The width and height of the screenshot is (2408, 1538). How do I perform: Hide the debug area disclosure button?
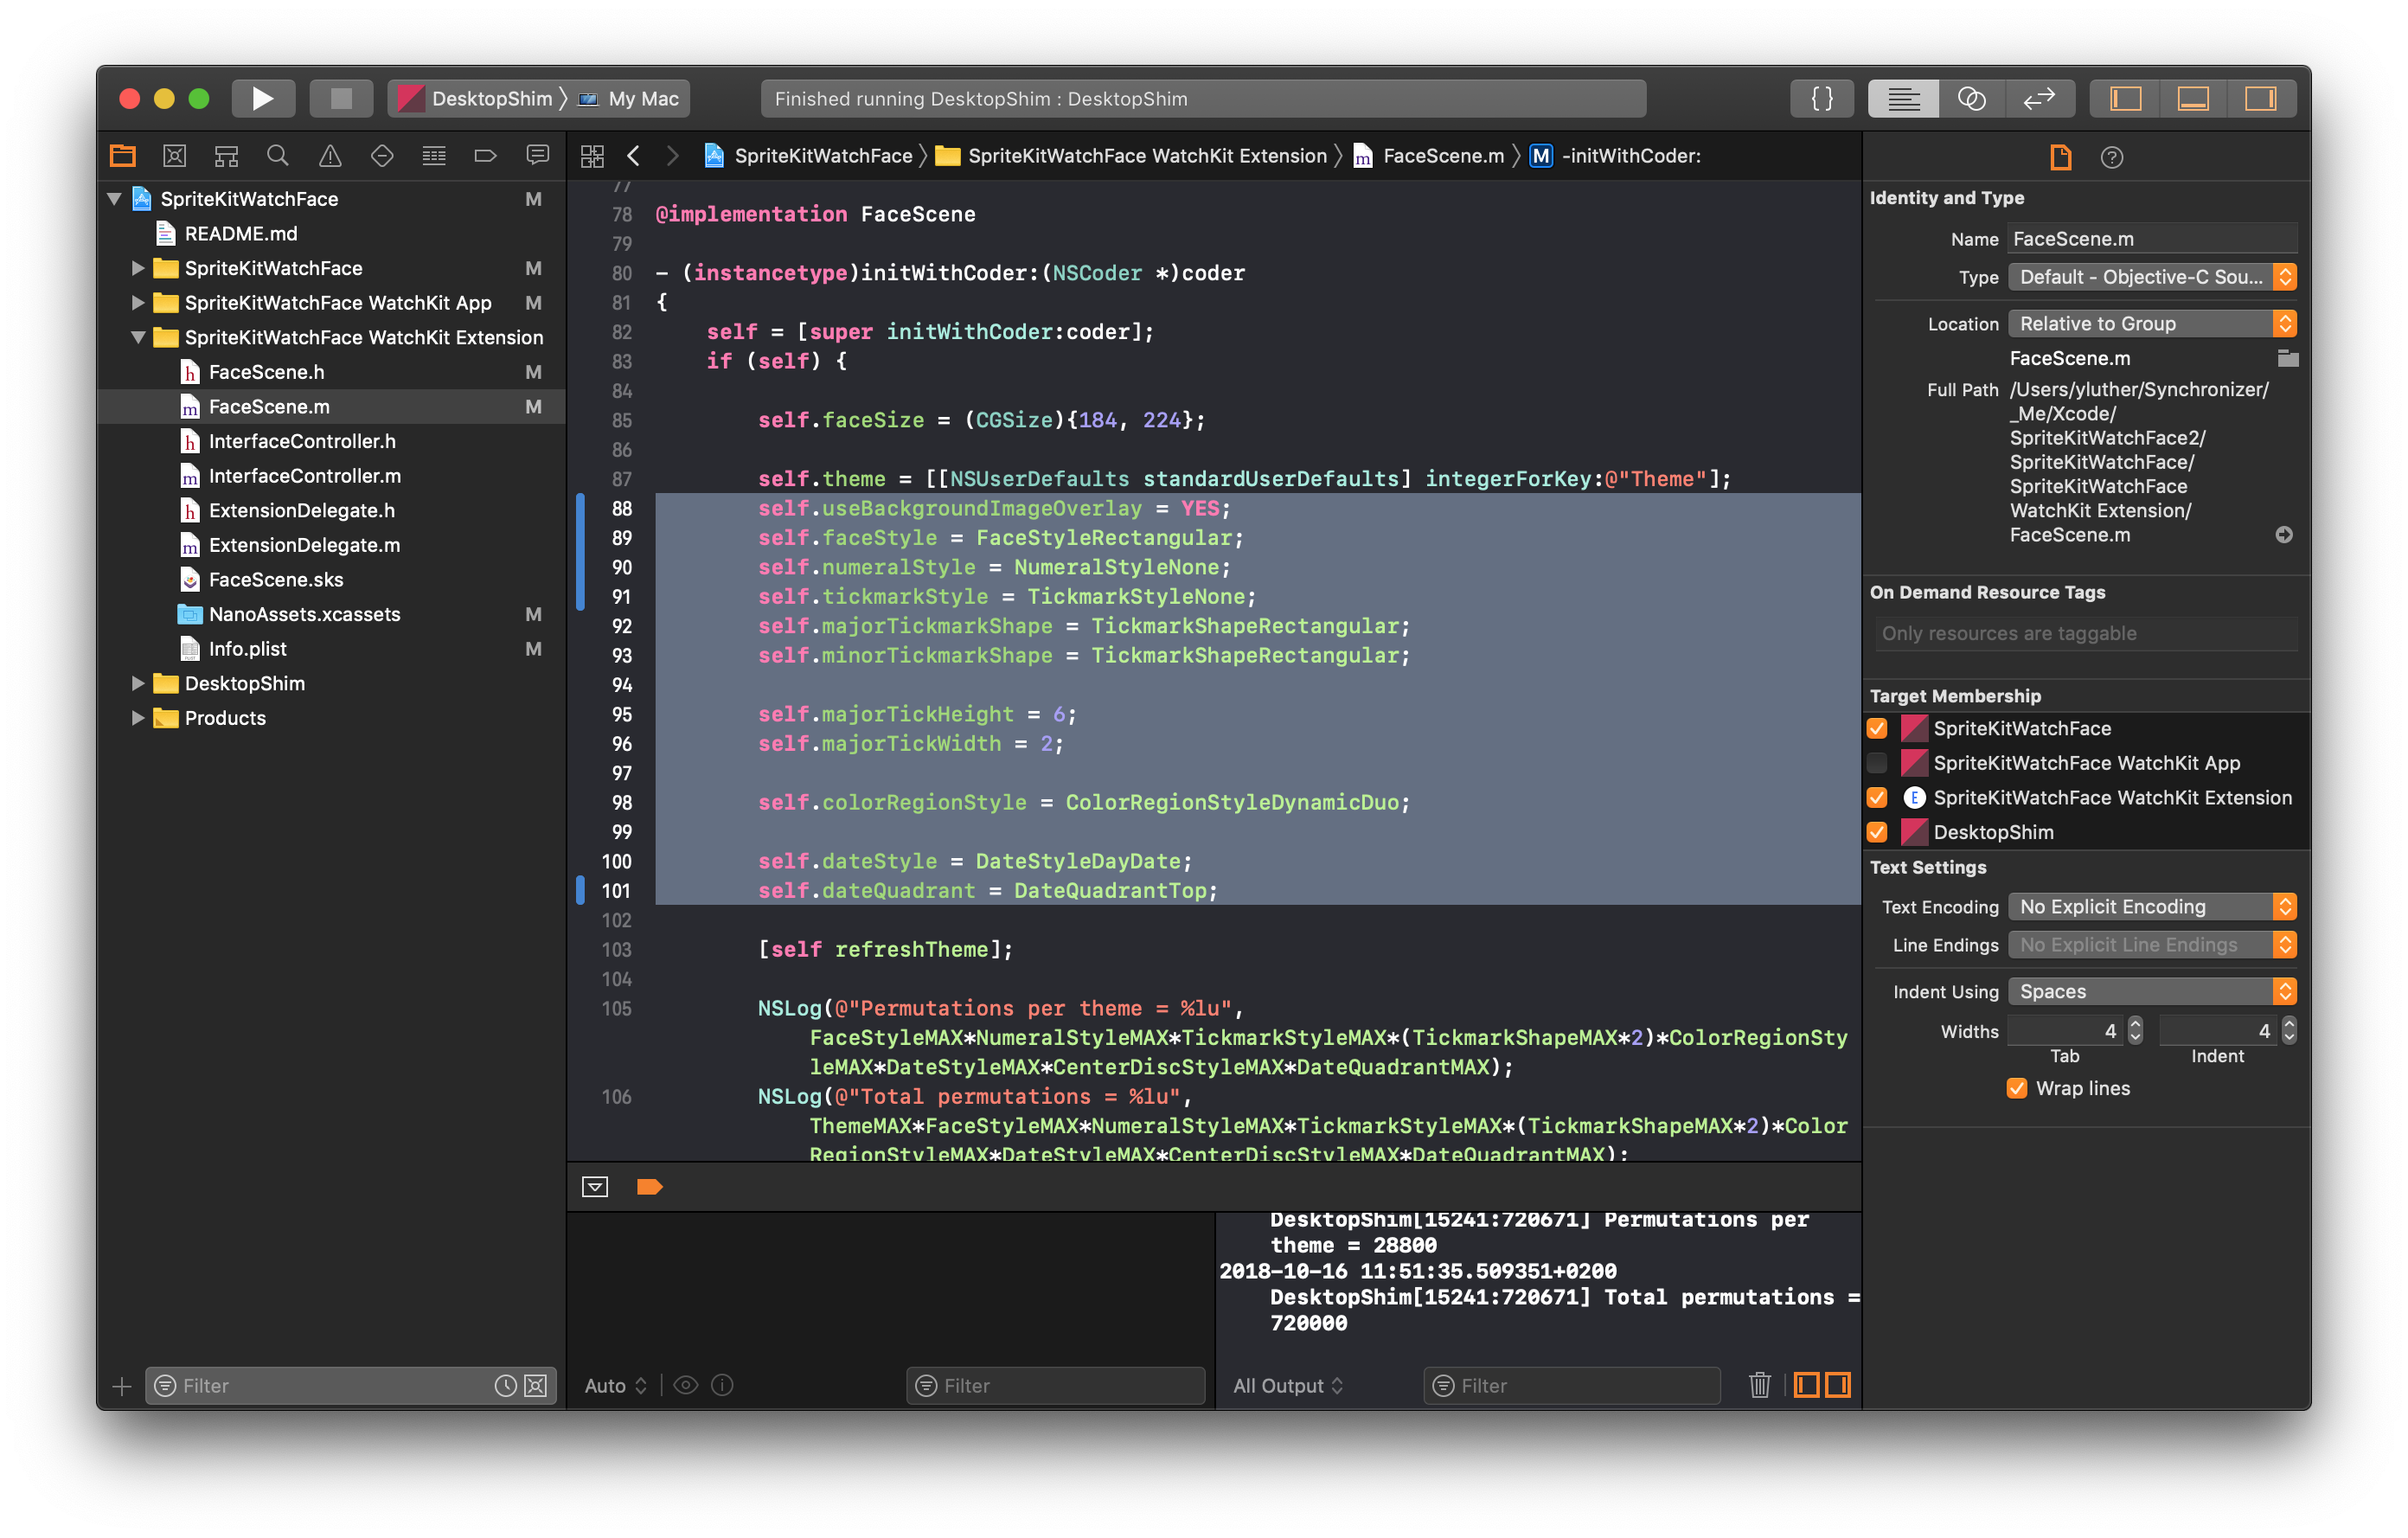coord(595,1186)
